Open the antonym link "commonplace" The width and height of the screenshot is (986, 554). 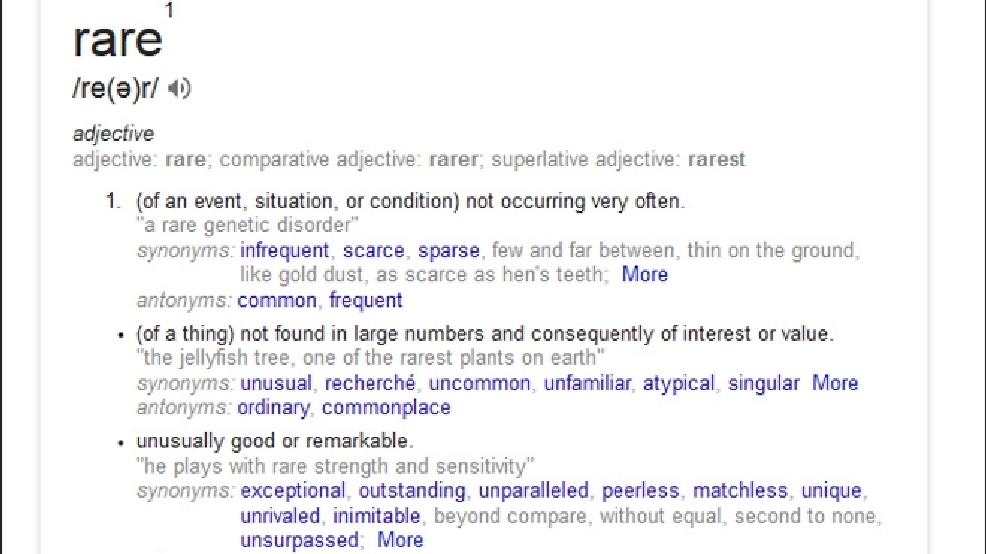tap(386, 407)
